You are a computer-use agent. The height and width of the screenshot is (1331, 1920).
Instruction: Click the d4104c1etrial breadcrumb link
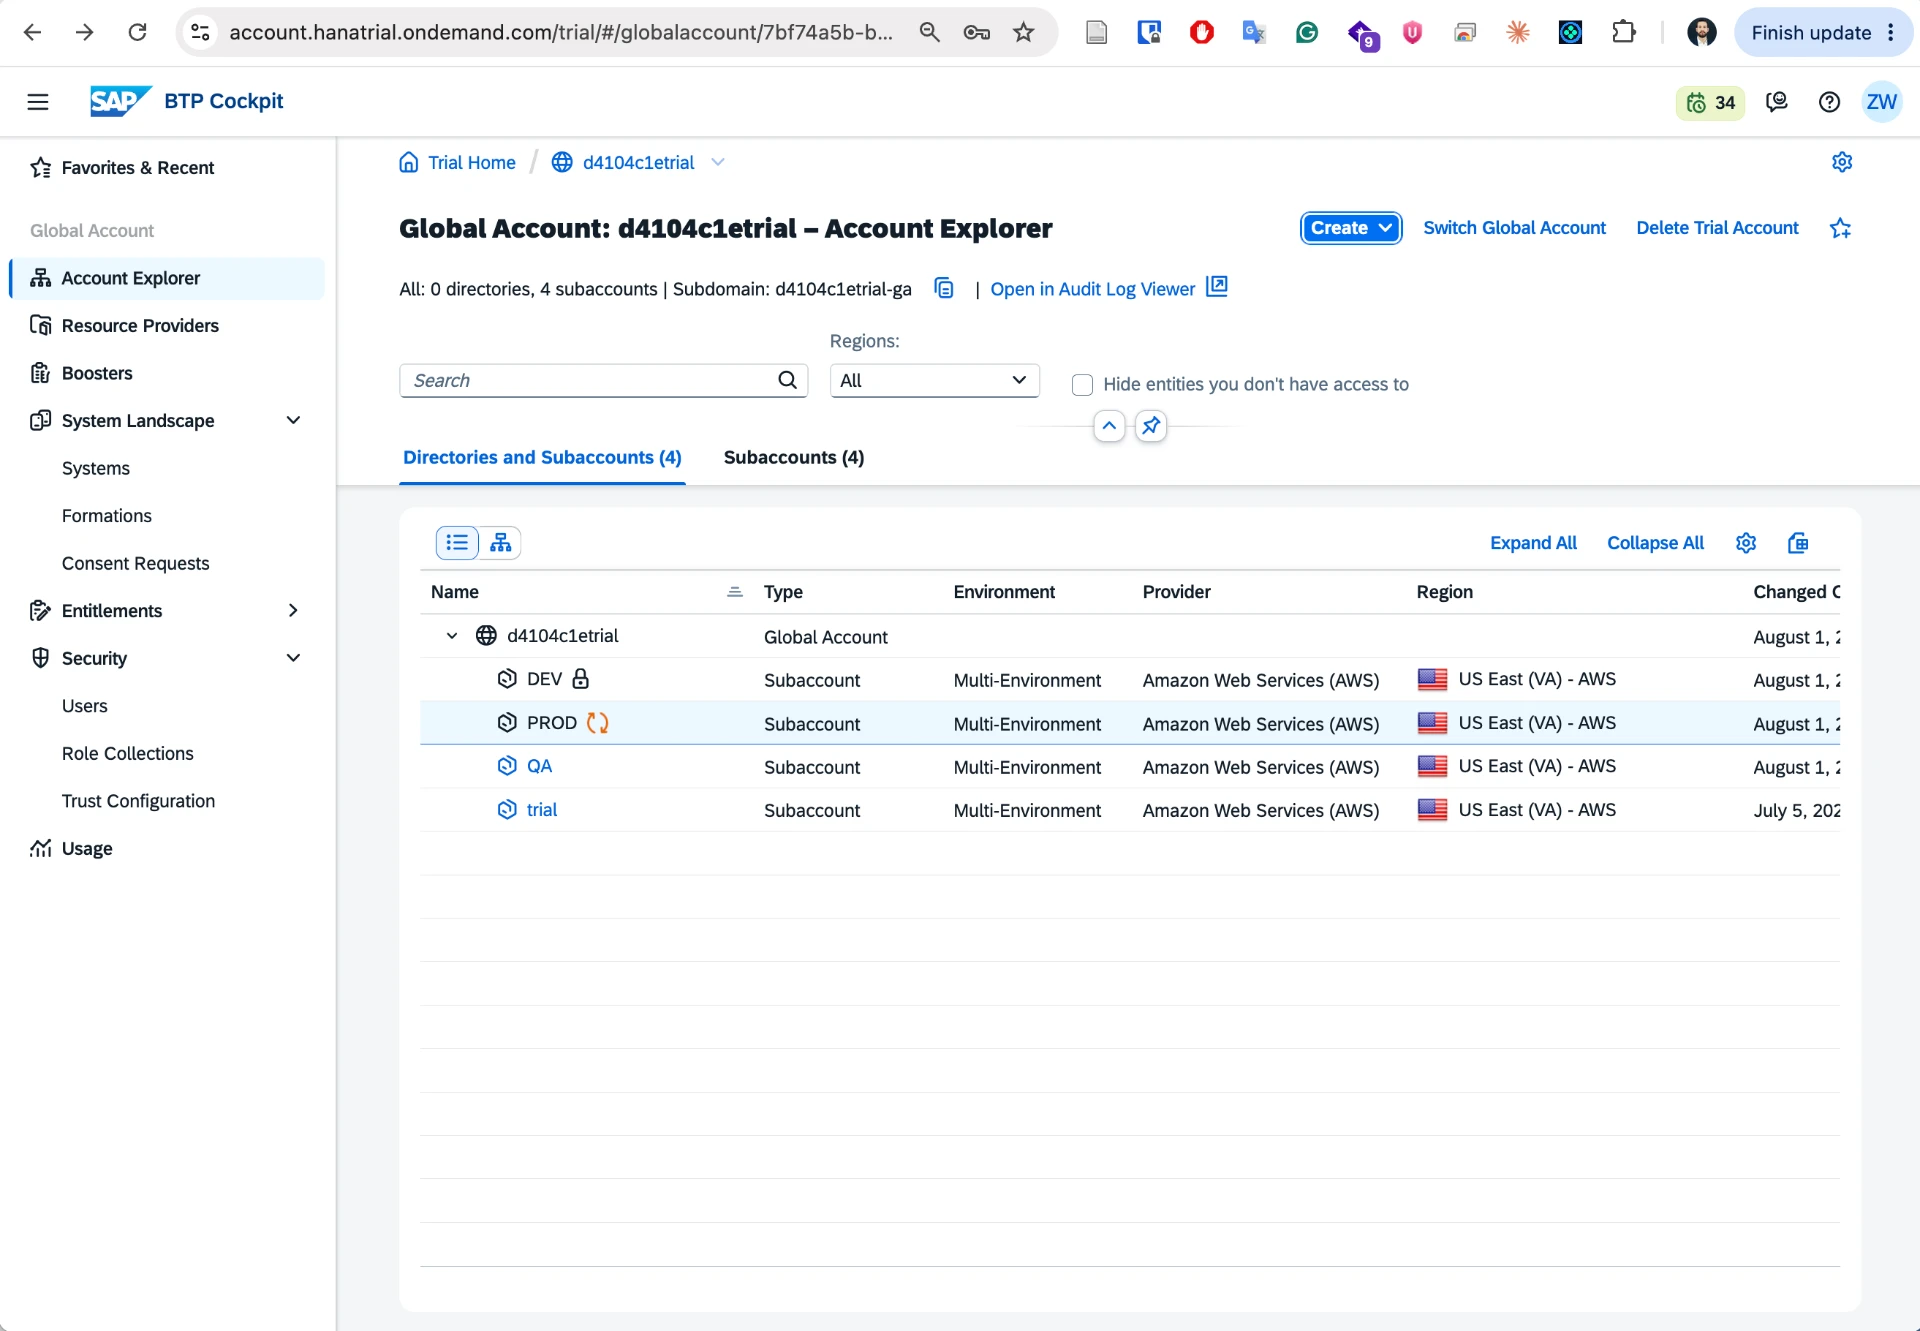(638, 162)
